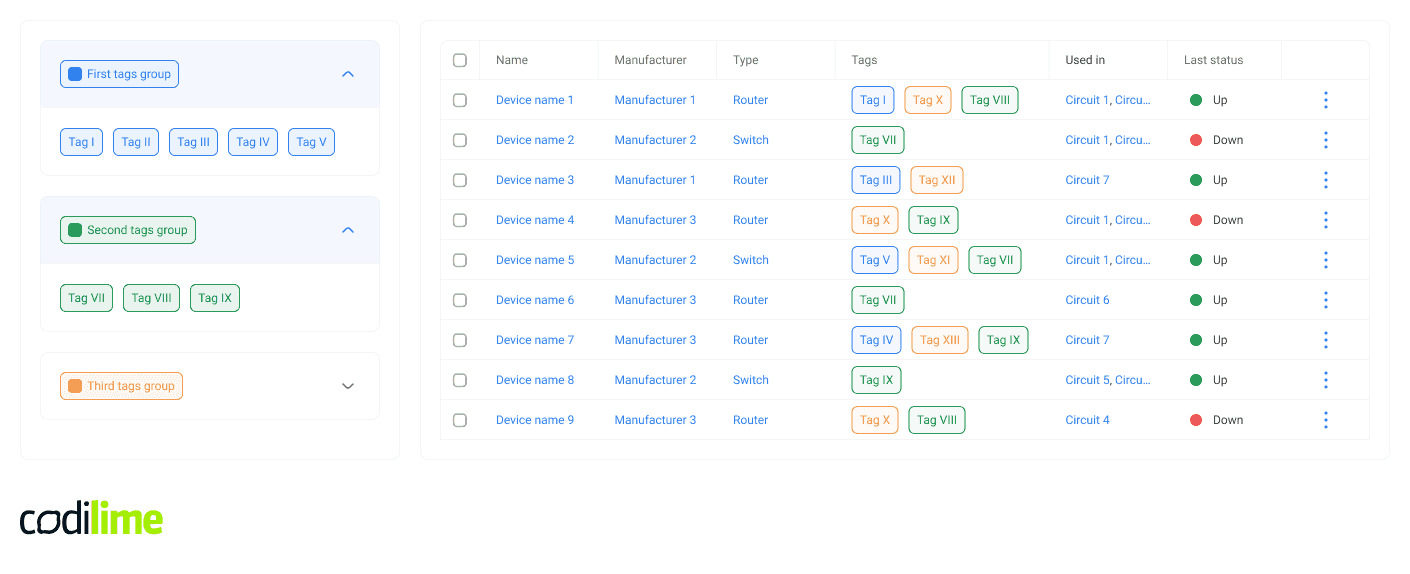This screenshot has width=1410, height=574.
Task: Check the box for Device name 6
Action: [x=460, y=300]
